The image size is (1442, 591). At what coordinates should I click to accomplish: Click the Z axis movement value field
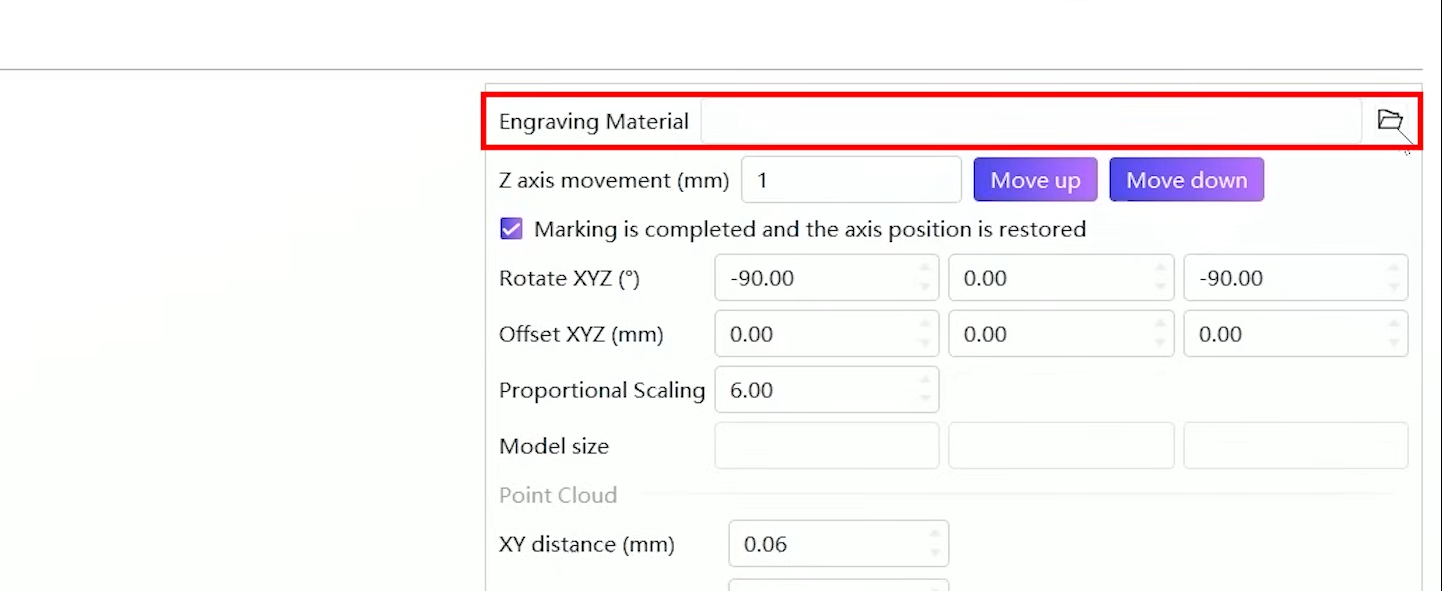pyautogui.click(x=851, y=180)
